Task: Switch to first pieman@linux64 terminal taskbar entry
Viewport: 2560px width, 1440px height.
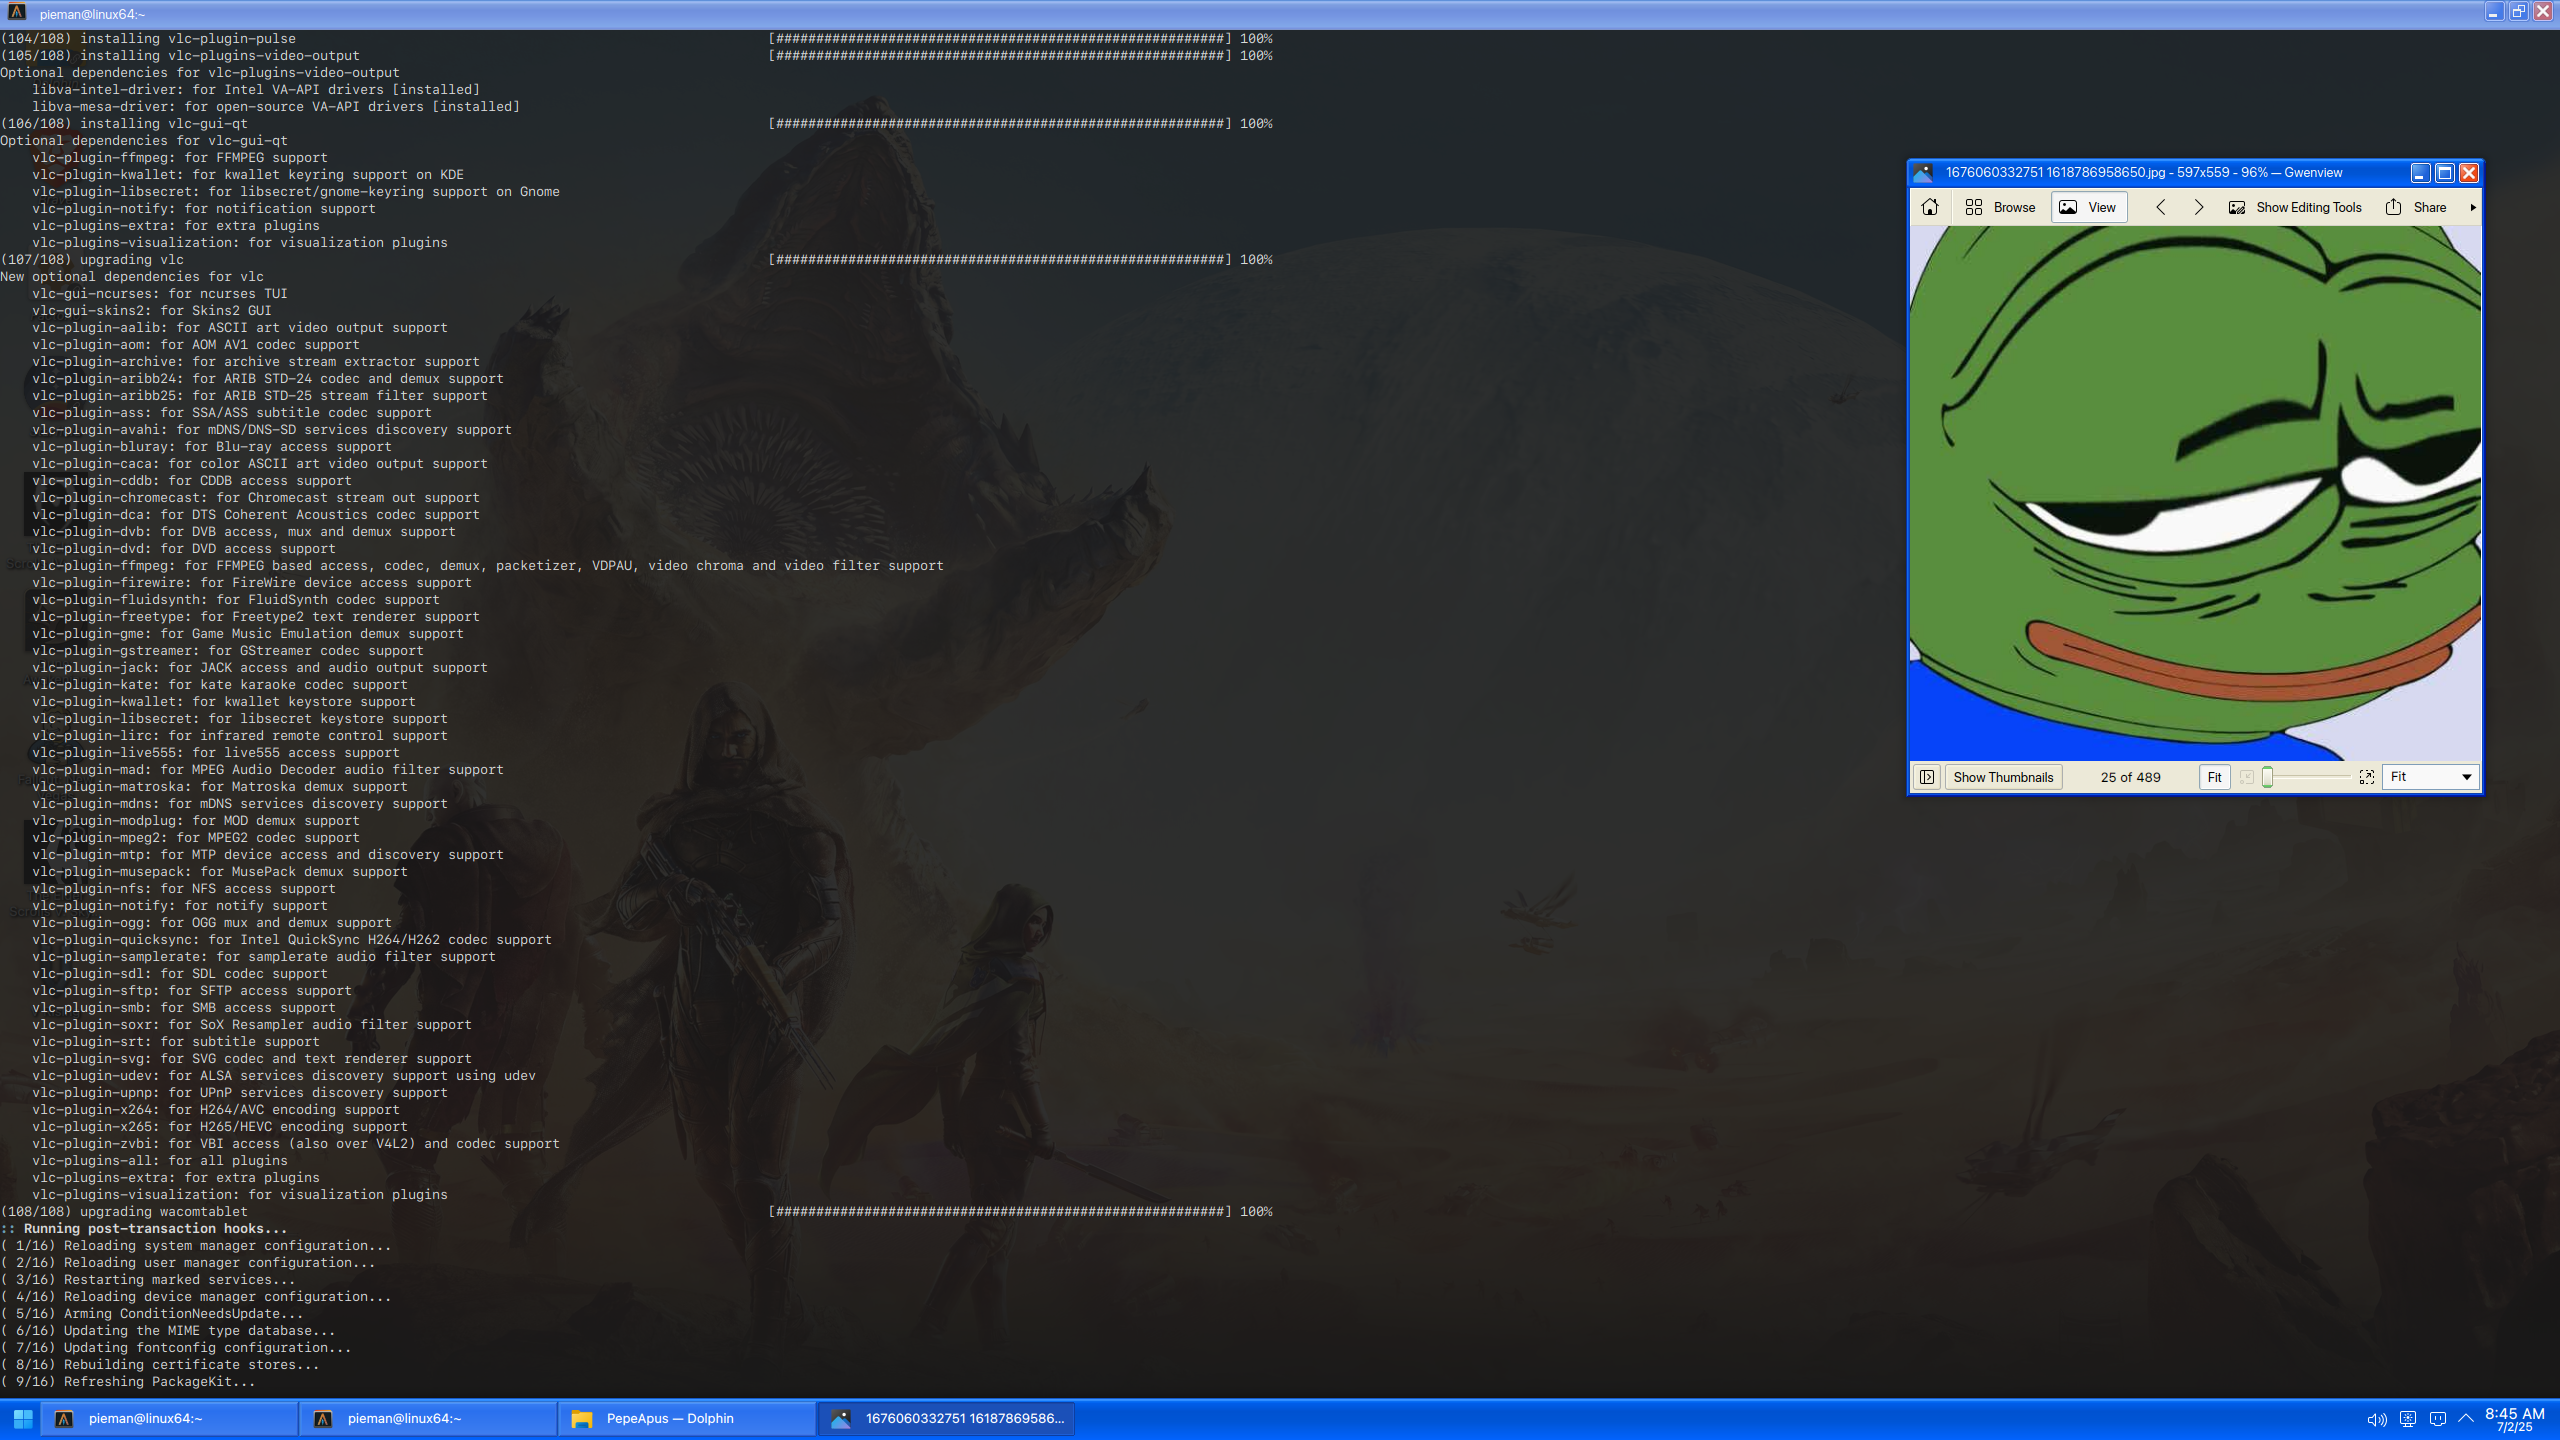Action: (x=168, y=1418)
